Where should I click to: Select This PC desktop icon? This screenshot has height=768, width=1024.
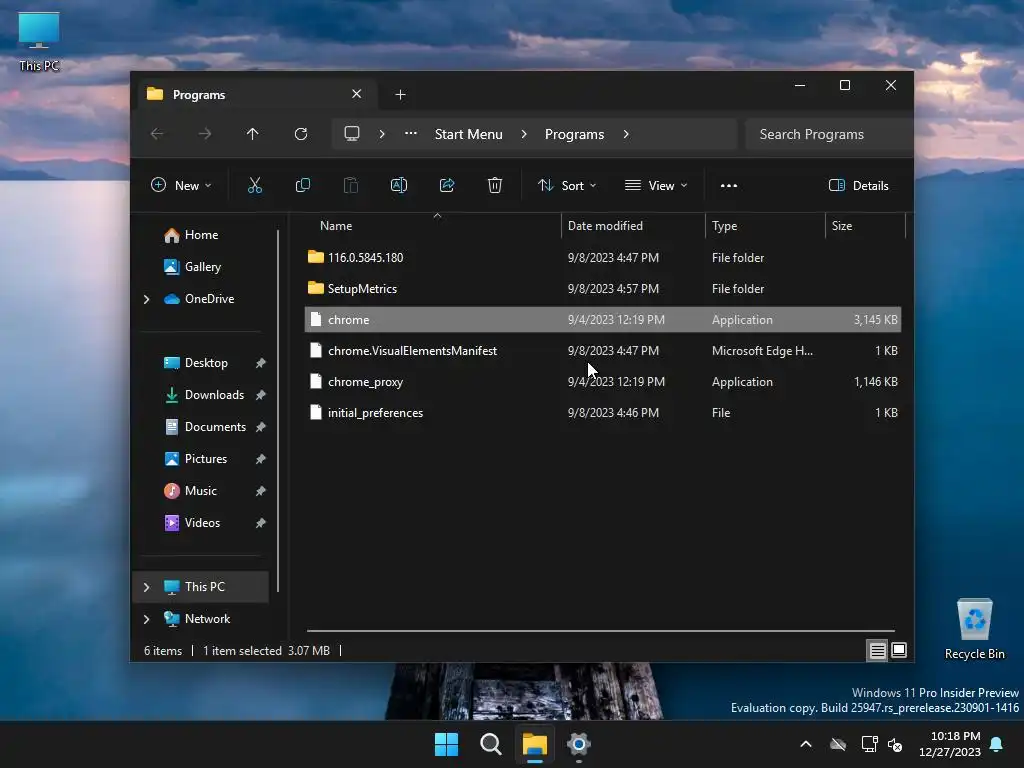click(39, 41)
